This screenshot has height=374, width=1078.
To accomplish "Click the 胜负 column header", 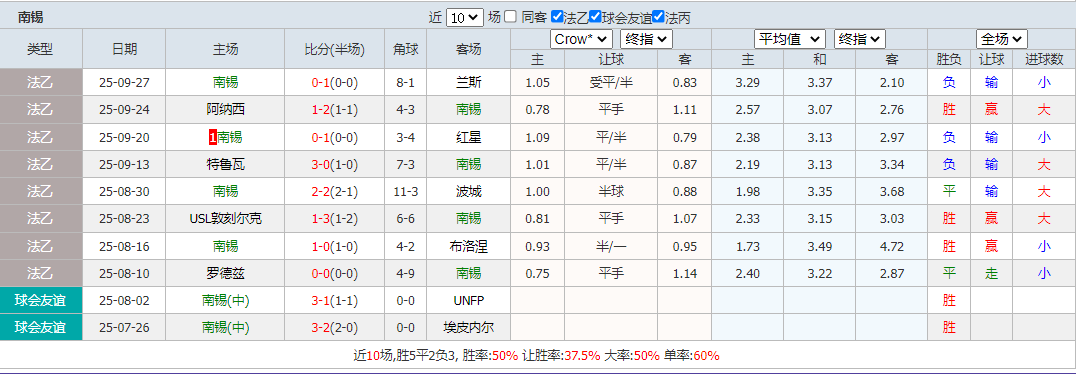I will 949,59.
